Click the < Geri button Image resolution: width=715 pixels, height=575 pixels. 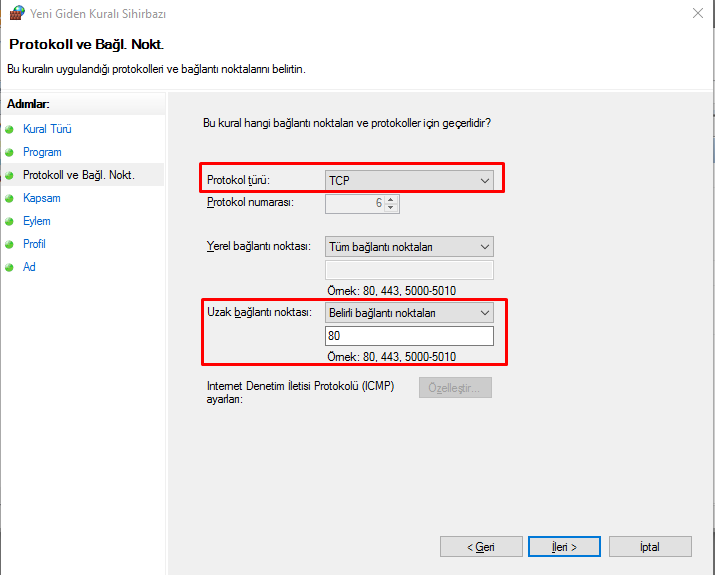(x=481, y=547)
